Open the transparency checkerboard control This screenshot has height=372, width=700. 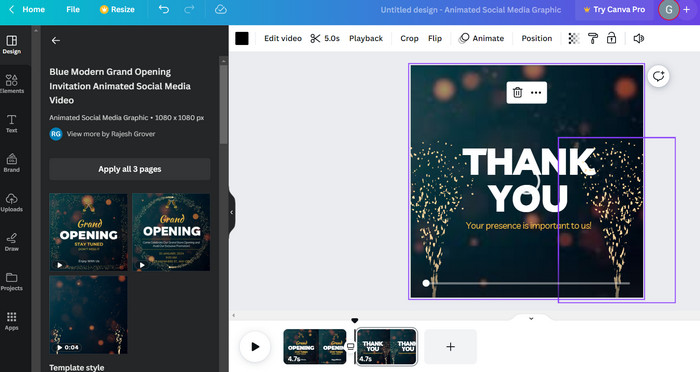click(574, 38)
